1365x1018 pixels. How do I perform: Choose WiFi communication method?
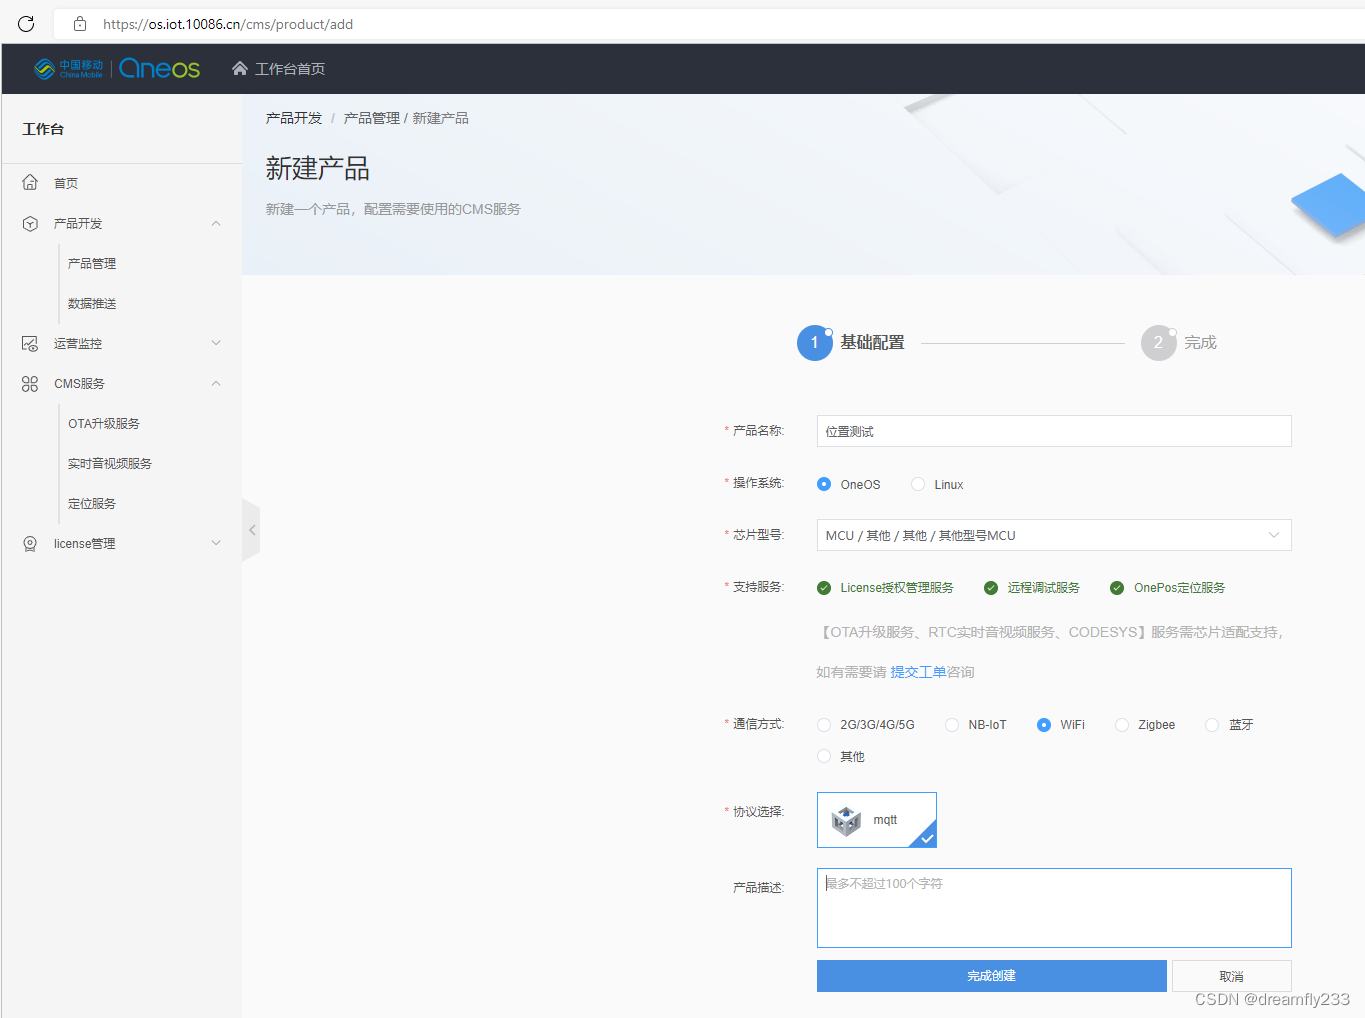pyautogui.click(x=1044, y=725)
